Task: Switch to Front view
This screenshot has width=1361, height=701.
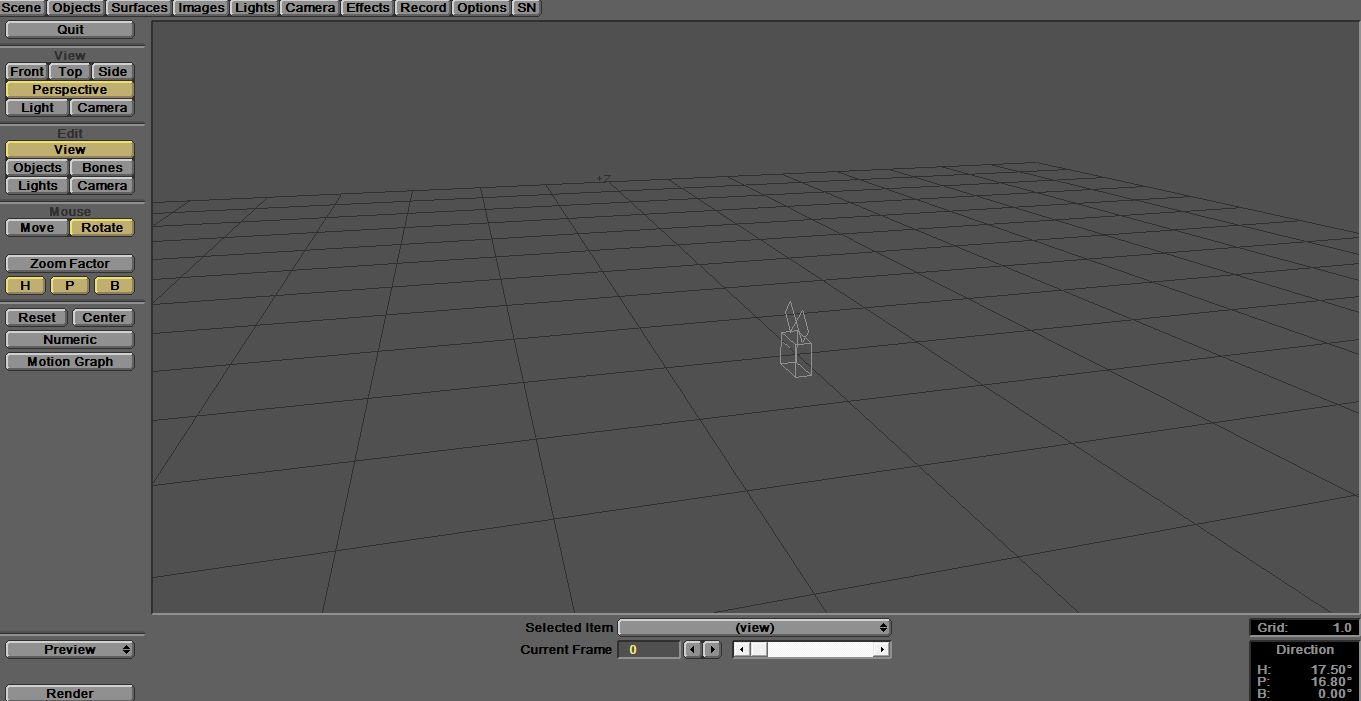Action: 27,72
